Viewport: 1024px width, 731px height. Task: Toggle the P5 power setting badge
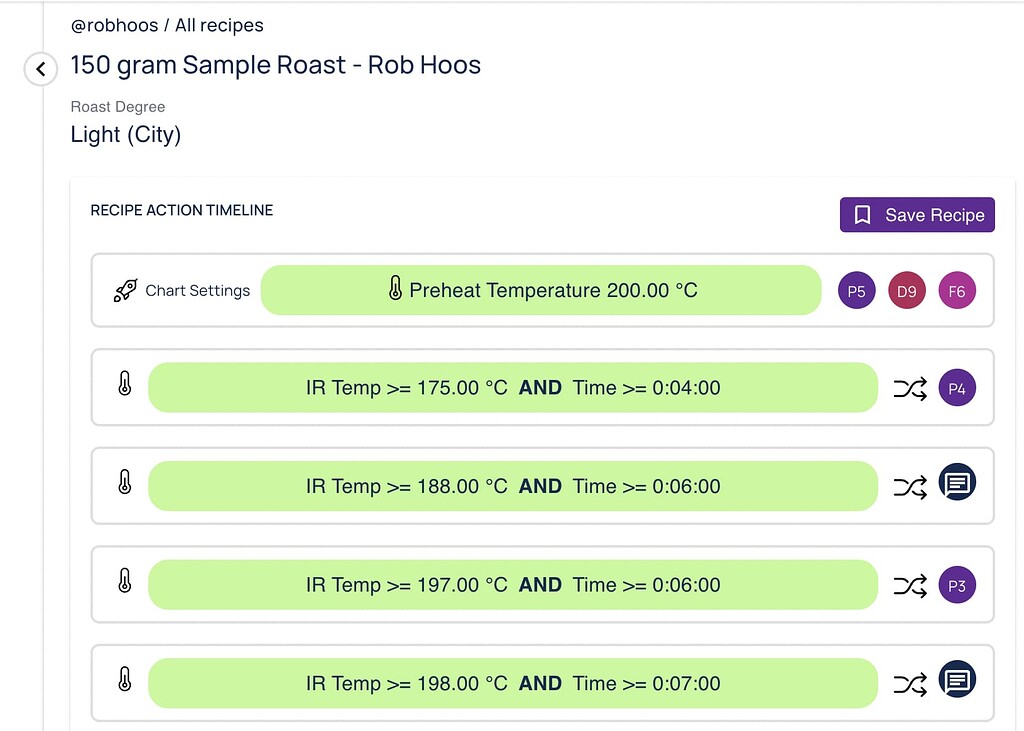coord(856,290)
